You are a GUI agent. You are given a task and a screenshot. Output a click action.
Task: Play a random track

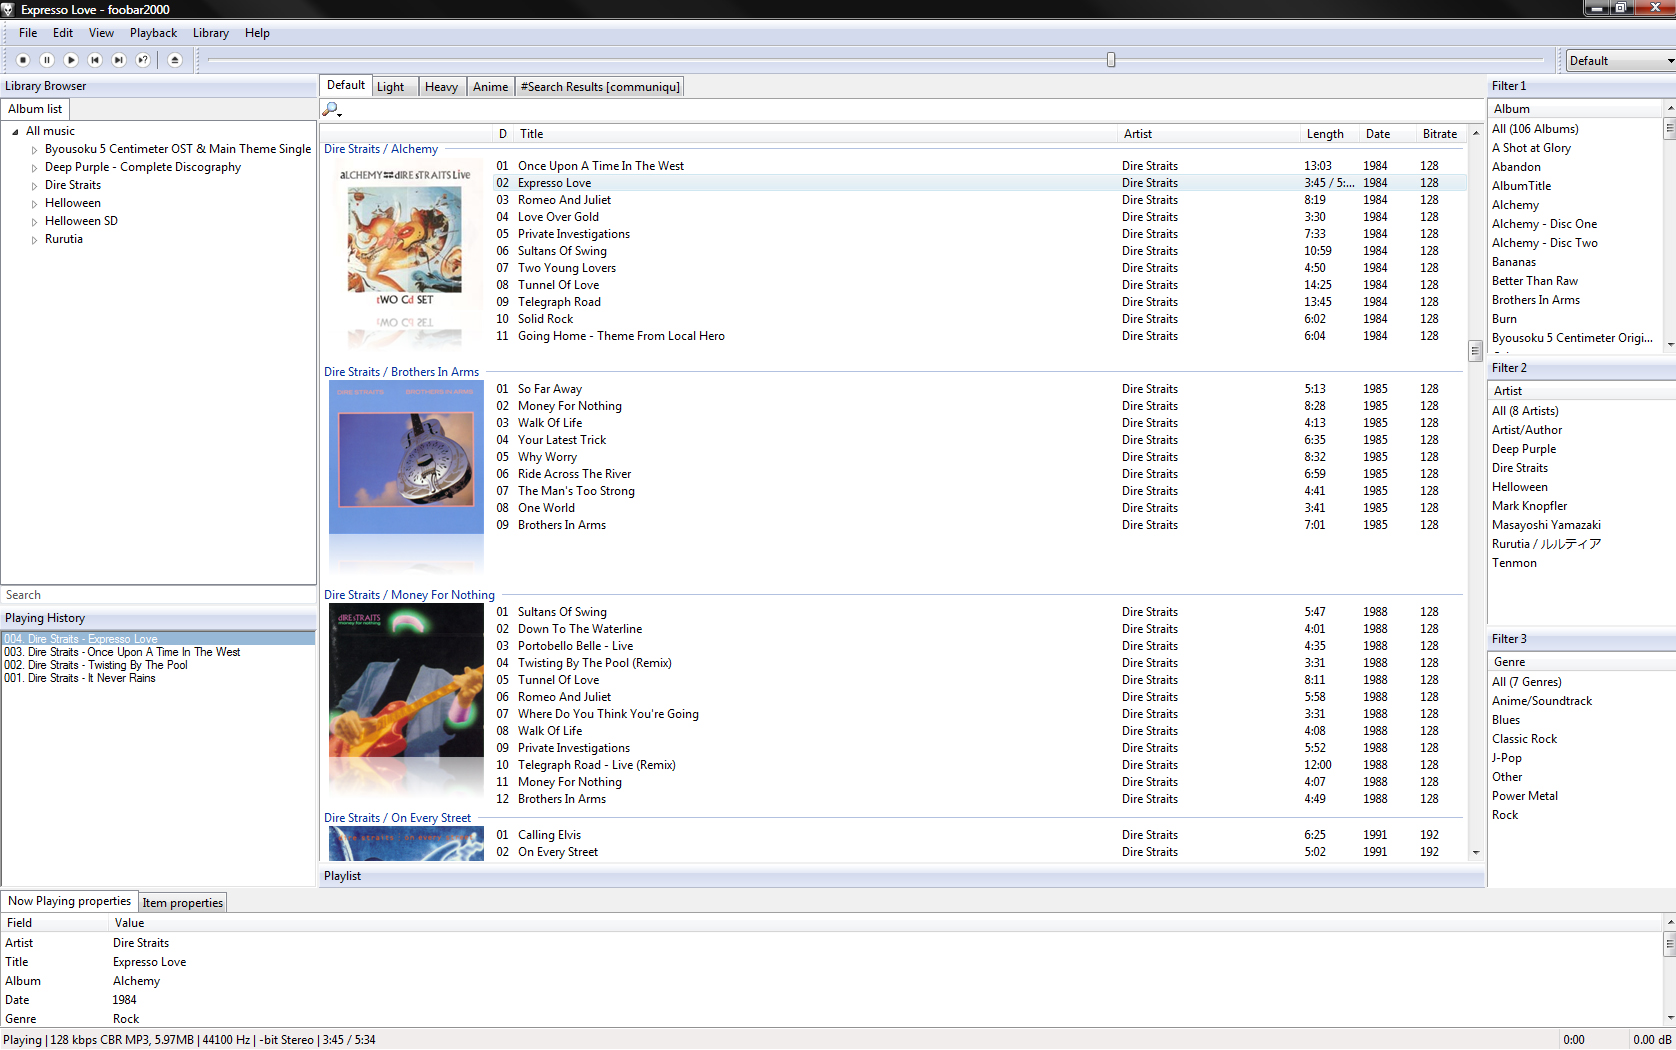point(143,60)
